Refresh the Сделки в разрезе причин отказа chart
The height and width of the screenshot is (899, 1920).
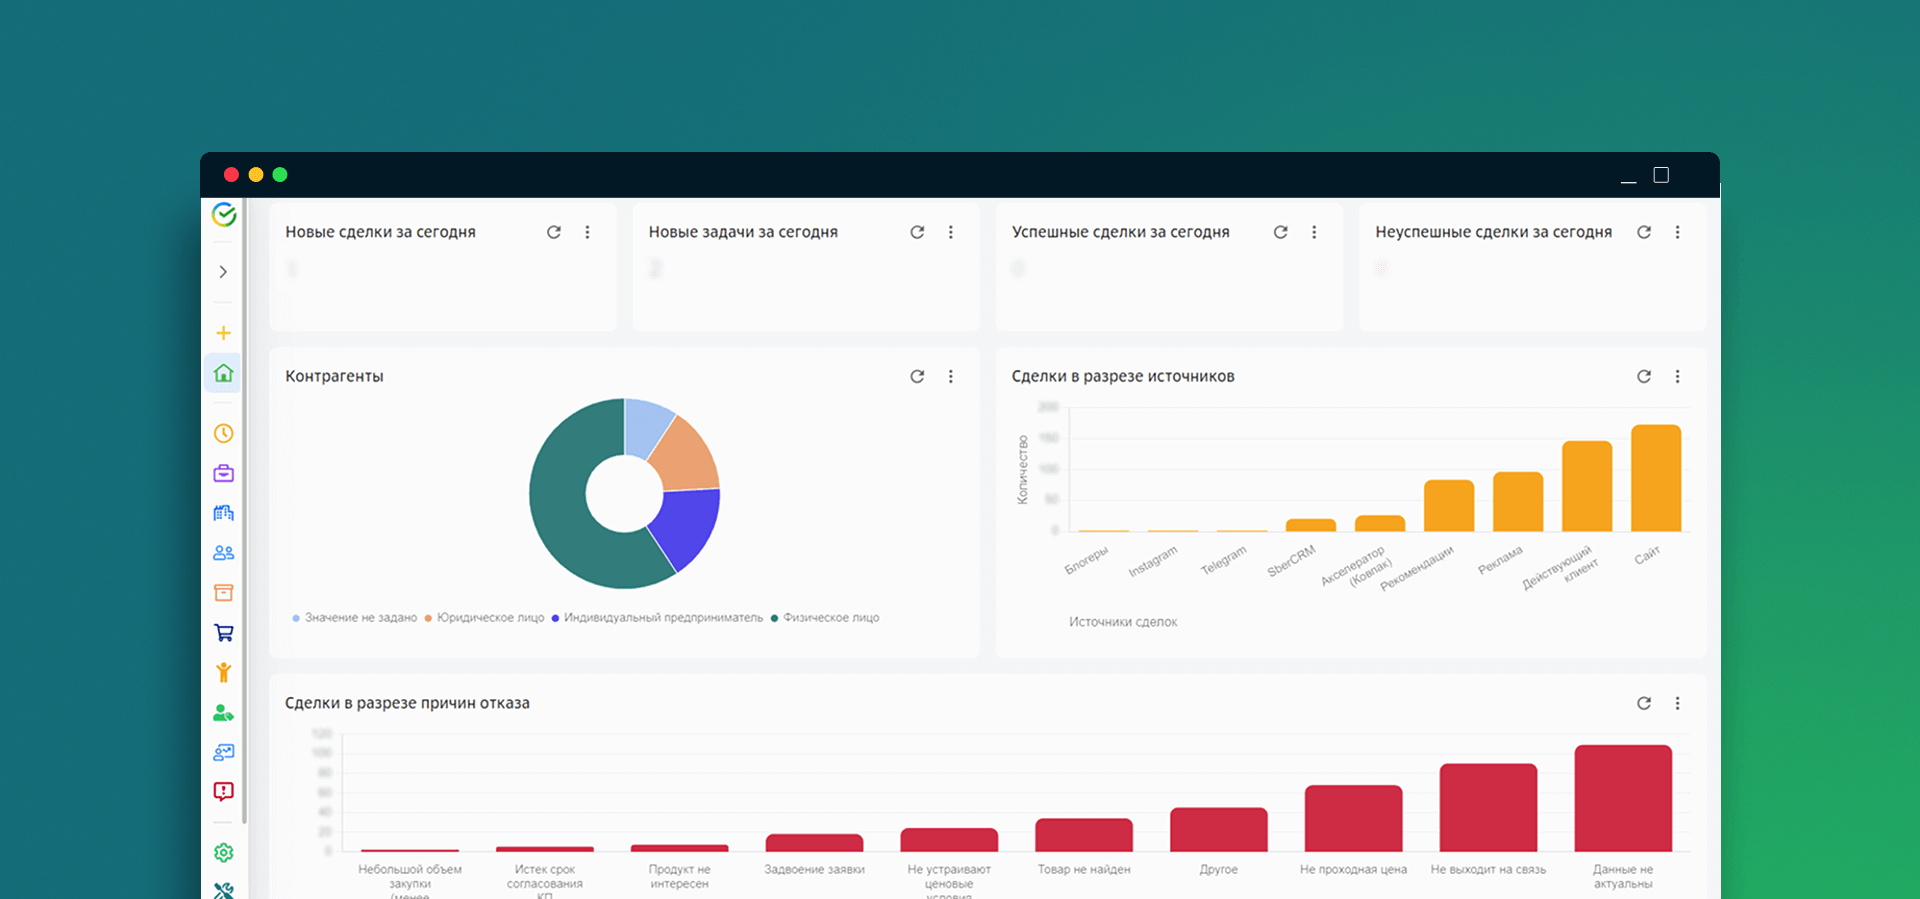tap(1644, 704)
